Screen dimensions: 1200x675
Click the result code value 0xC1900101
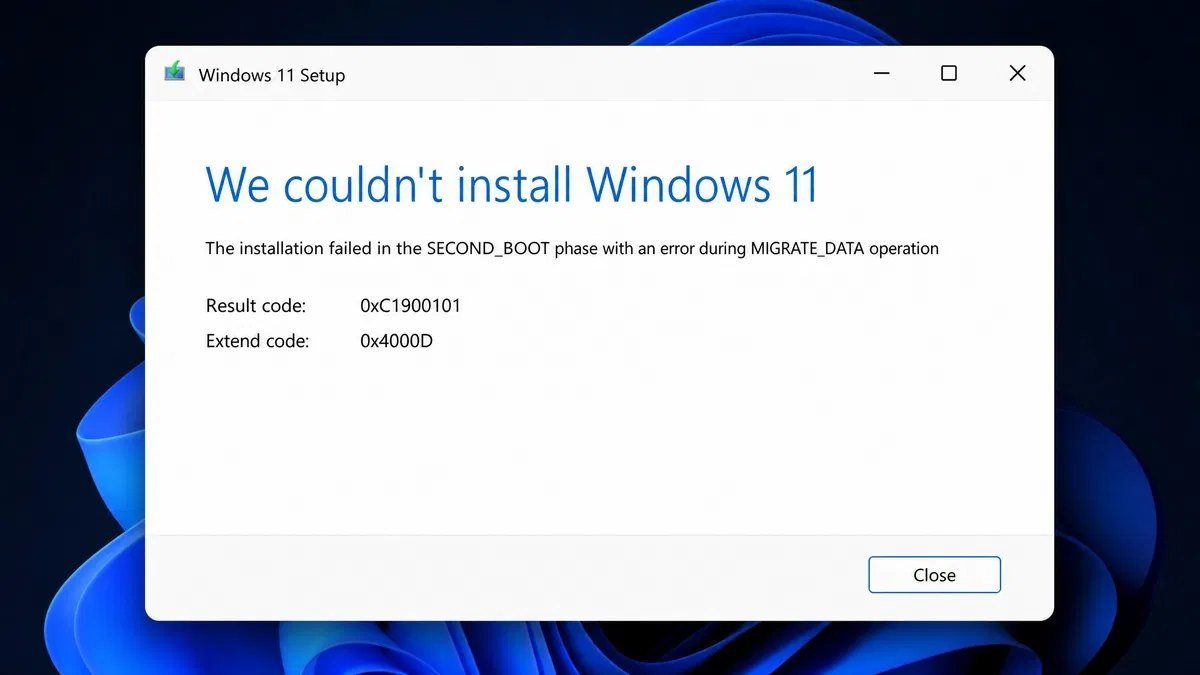click(x=411, y=305)
